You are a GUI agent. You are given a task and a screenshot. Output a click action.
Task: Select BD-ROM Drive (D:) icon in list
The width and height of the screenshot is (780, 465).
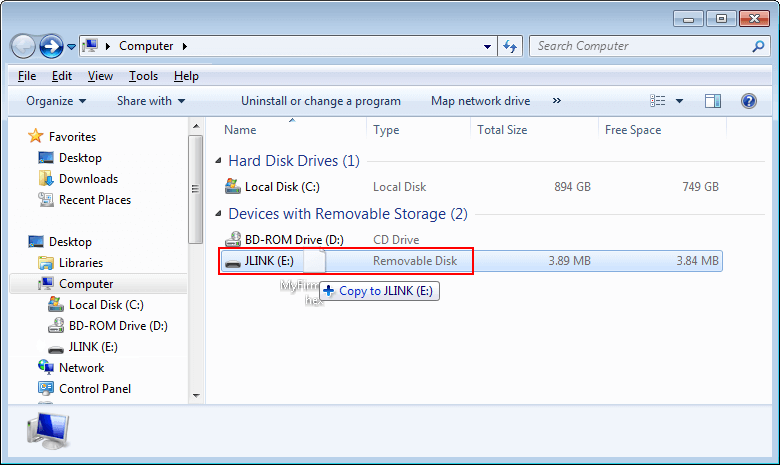pyautogui.click(x=232, y=239)
